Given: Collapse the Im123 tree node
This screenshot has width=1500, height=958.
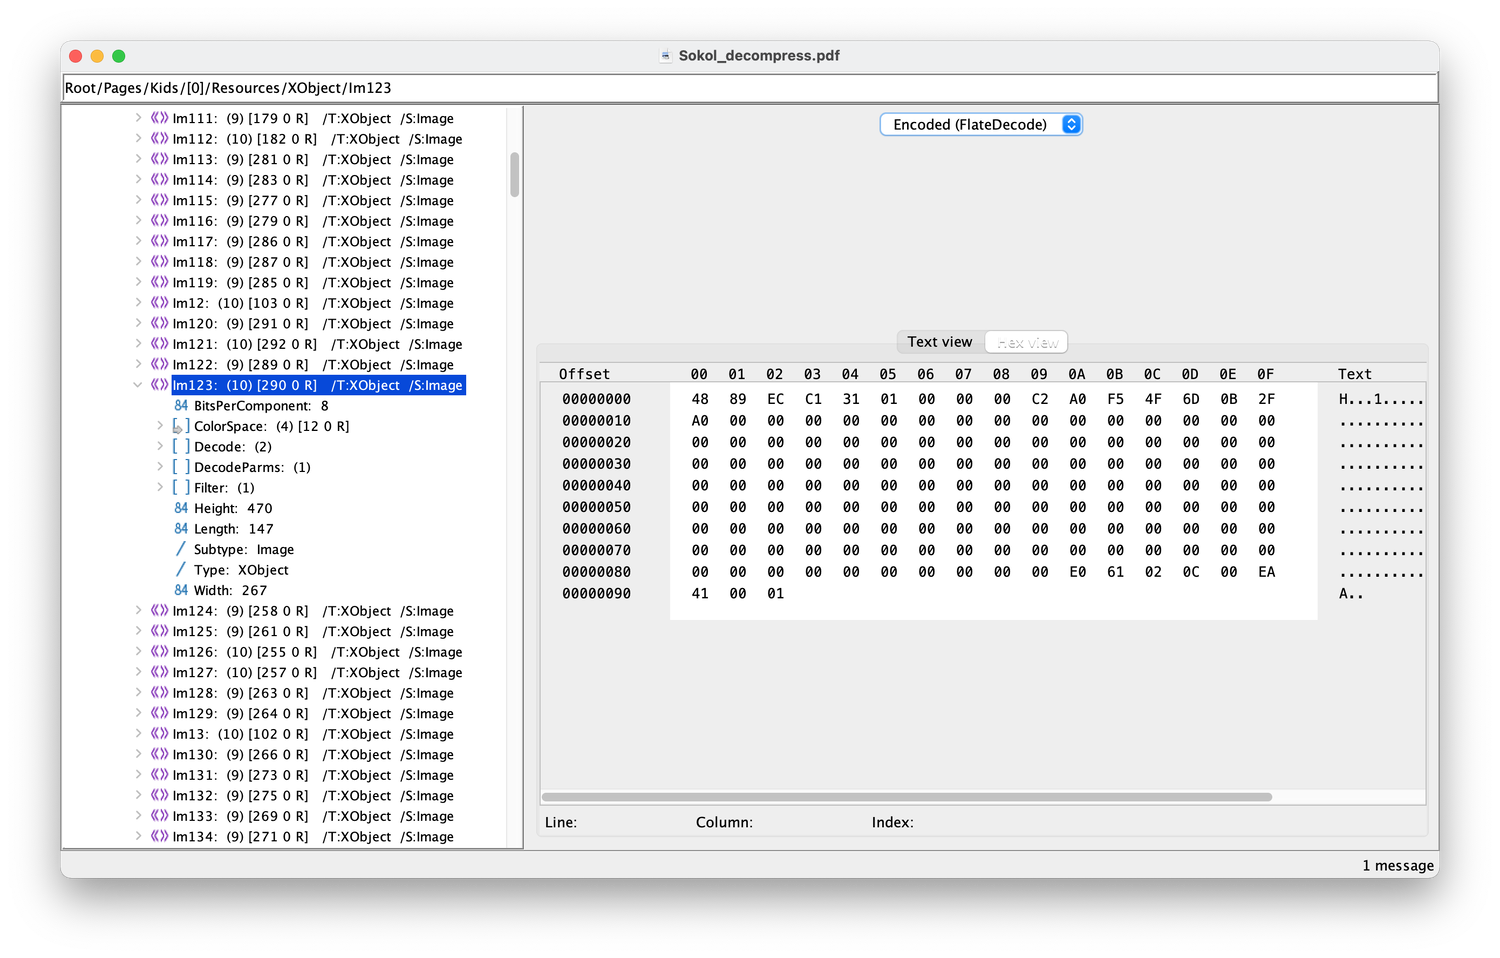Looking at the screenshot, I should pyautogui.click(x=138, y=385).
